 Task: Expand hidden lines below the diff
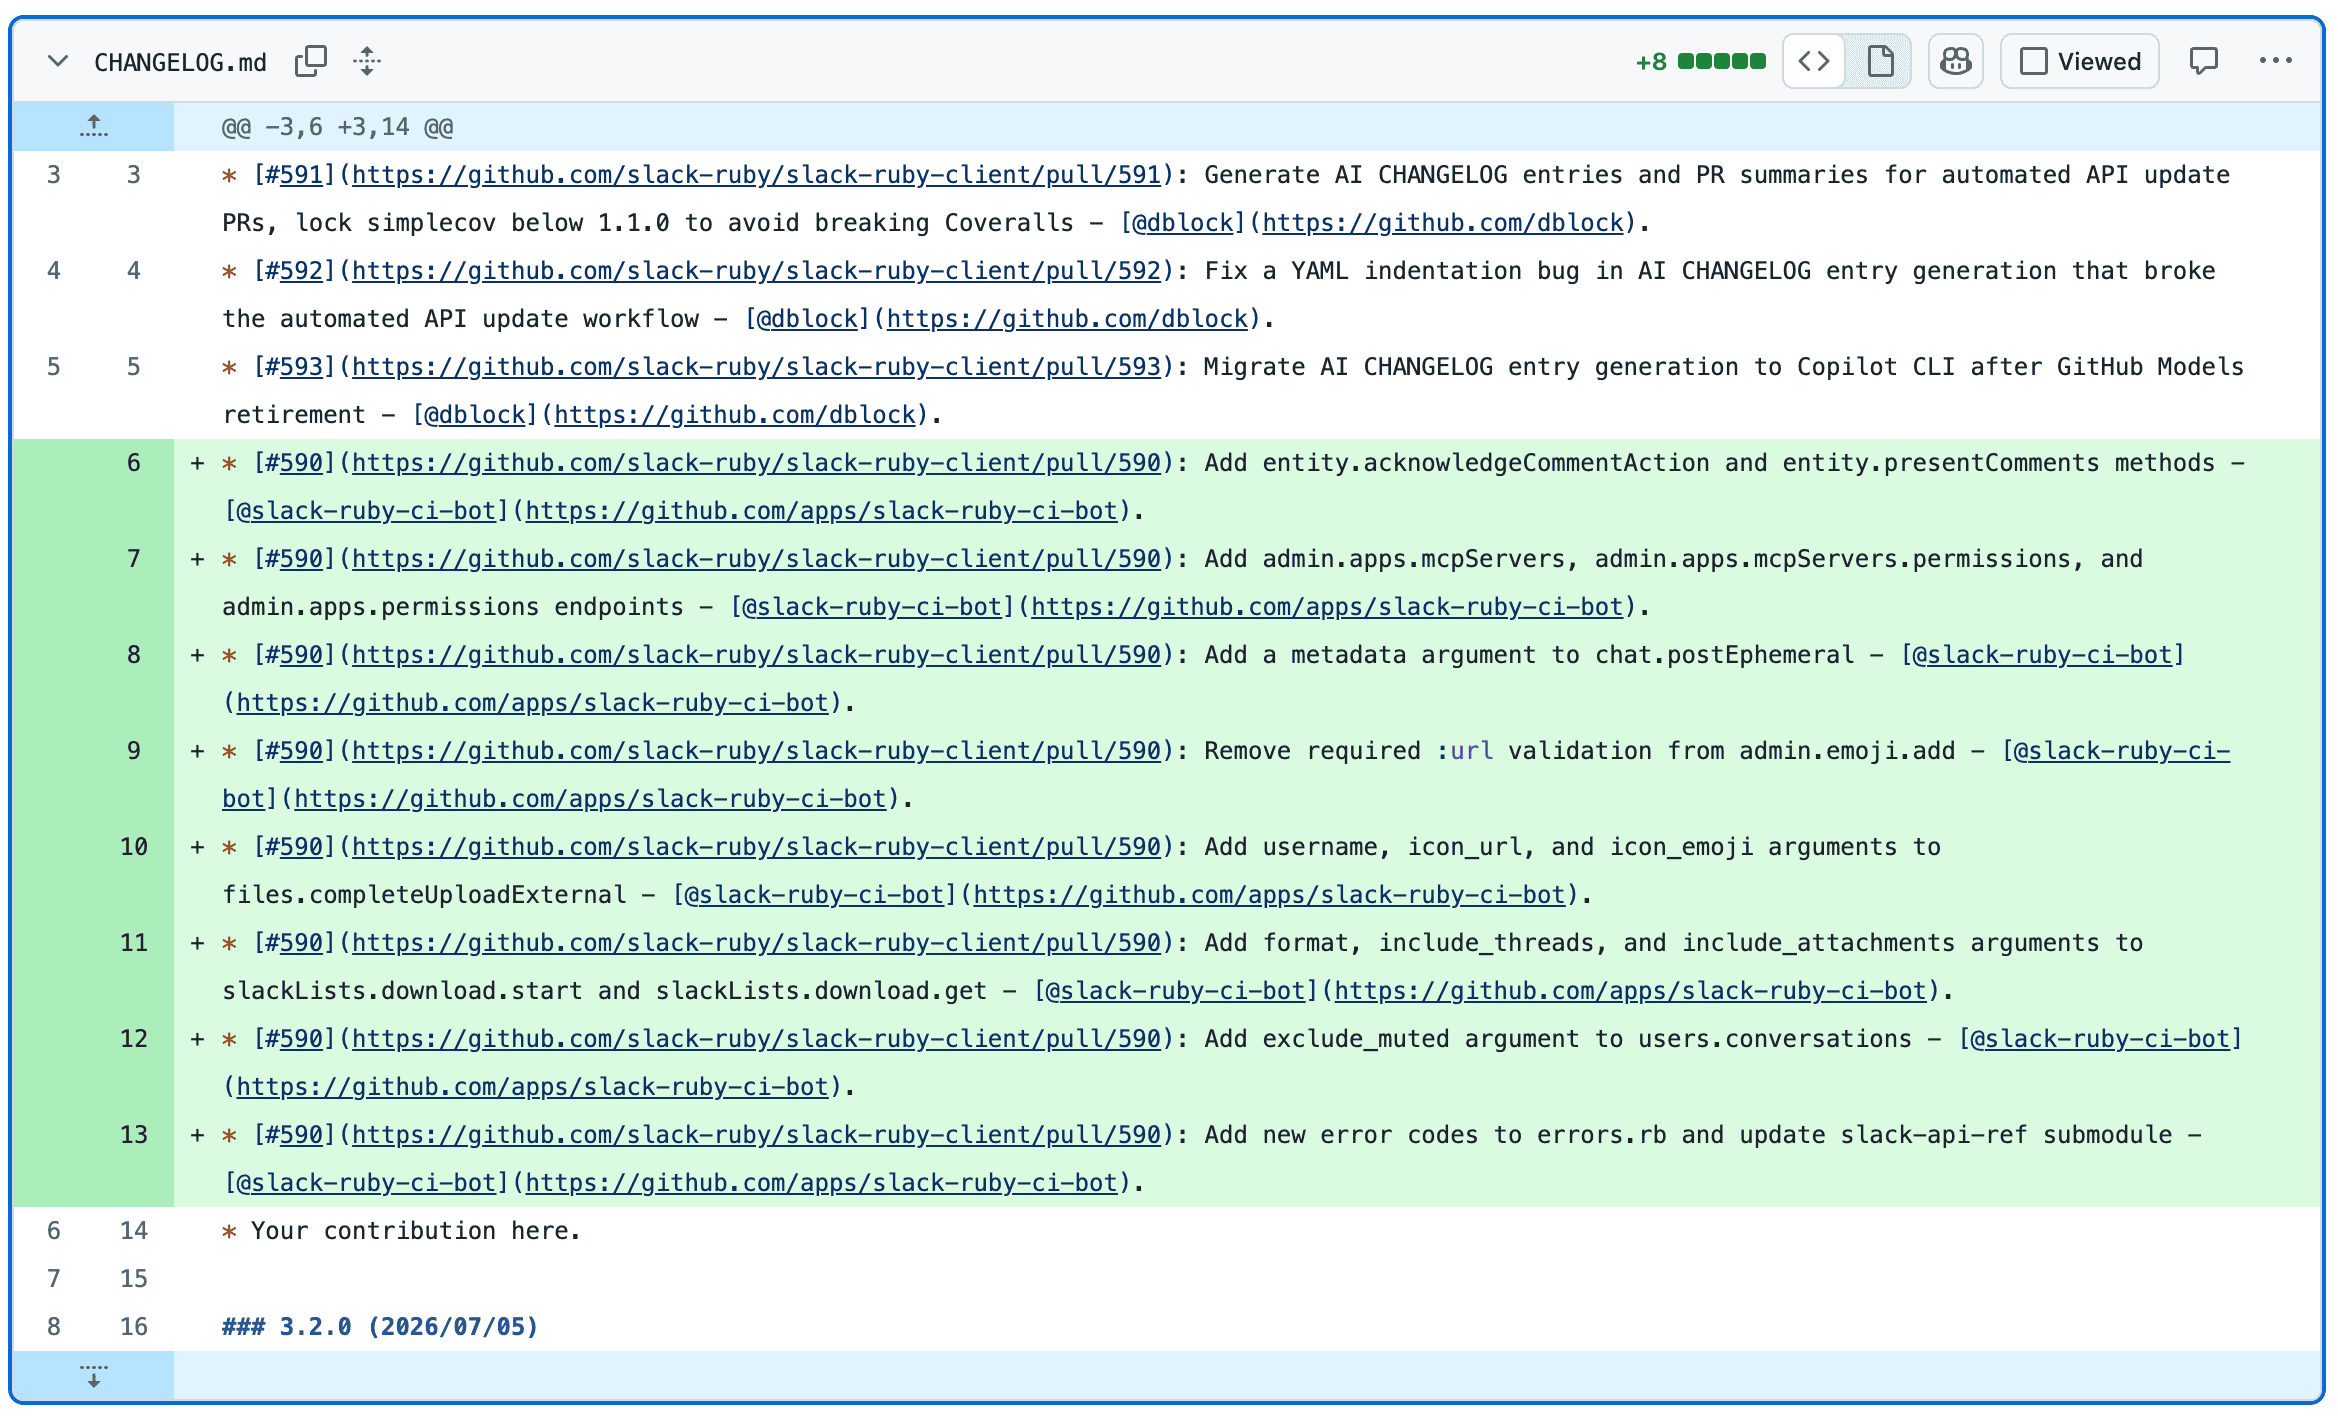click(x=93, y=1376)
